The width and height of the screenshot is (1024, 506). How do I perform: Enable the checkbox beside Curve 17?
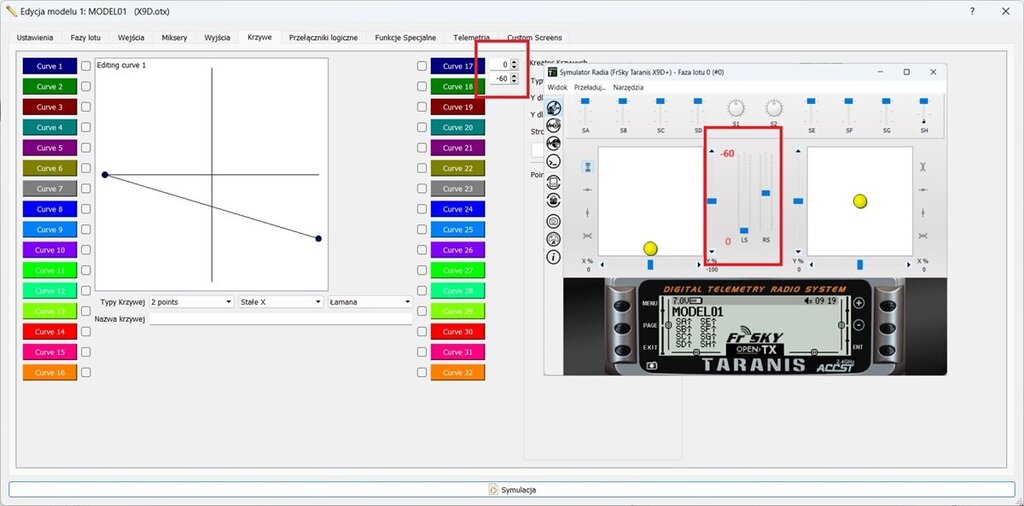422,66
